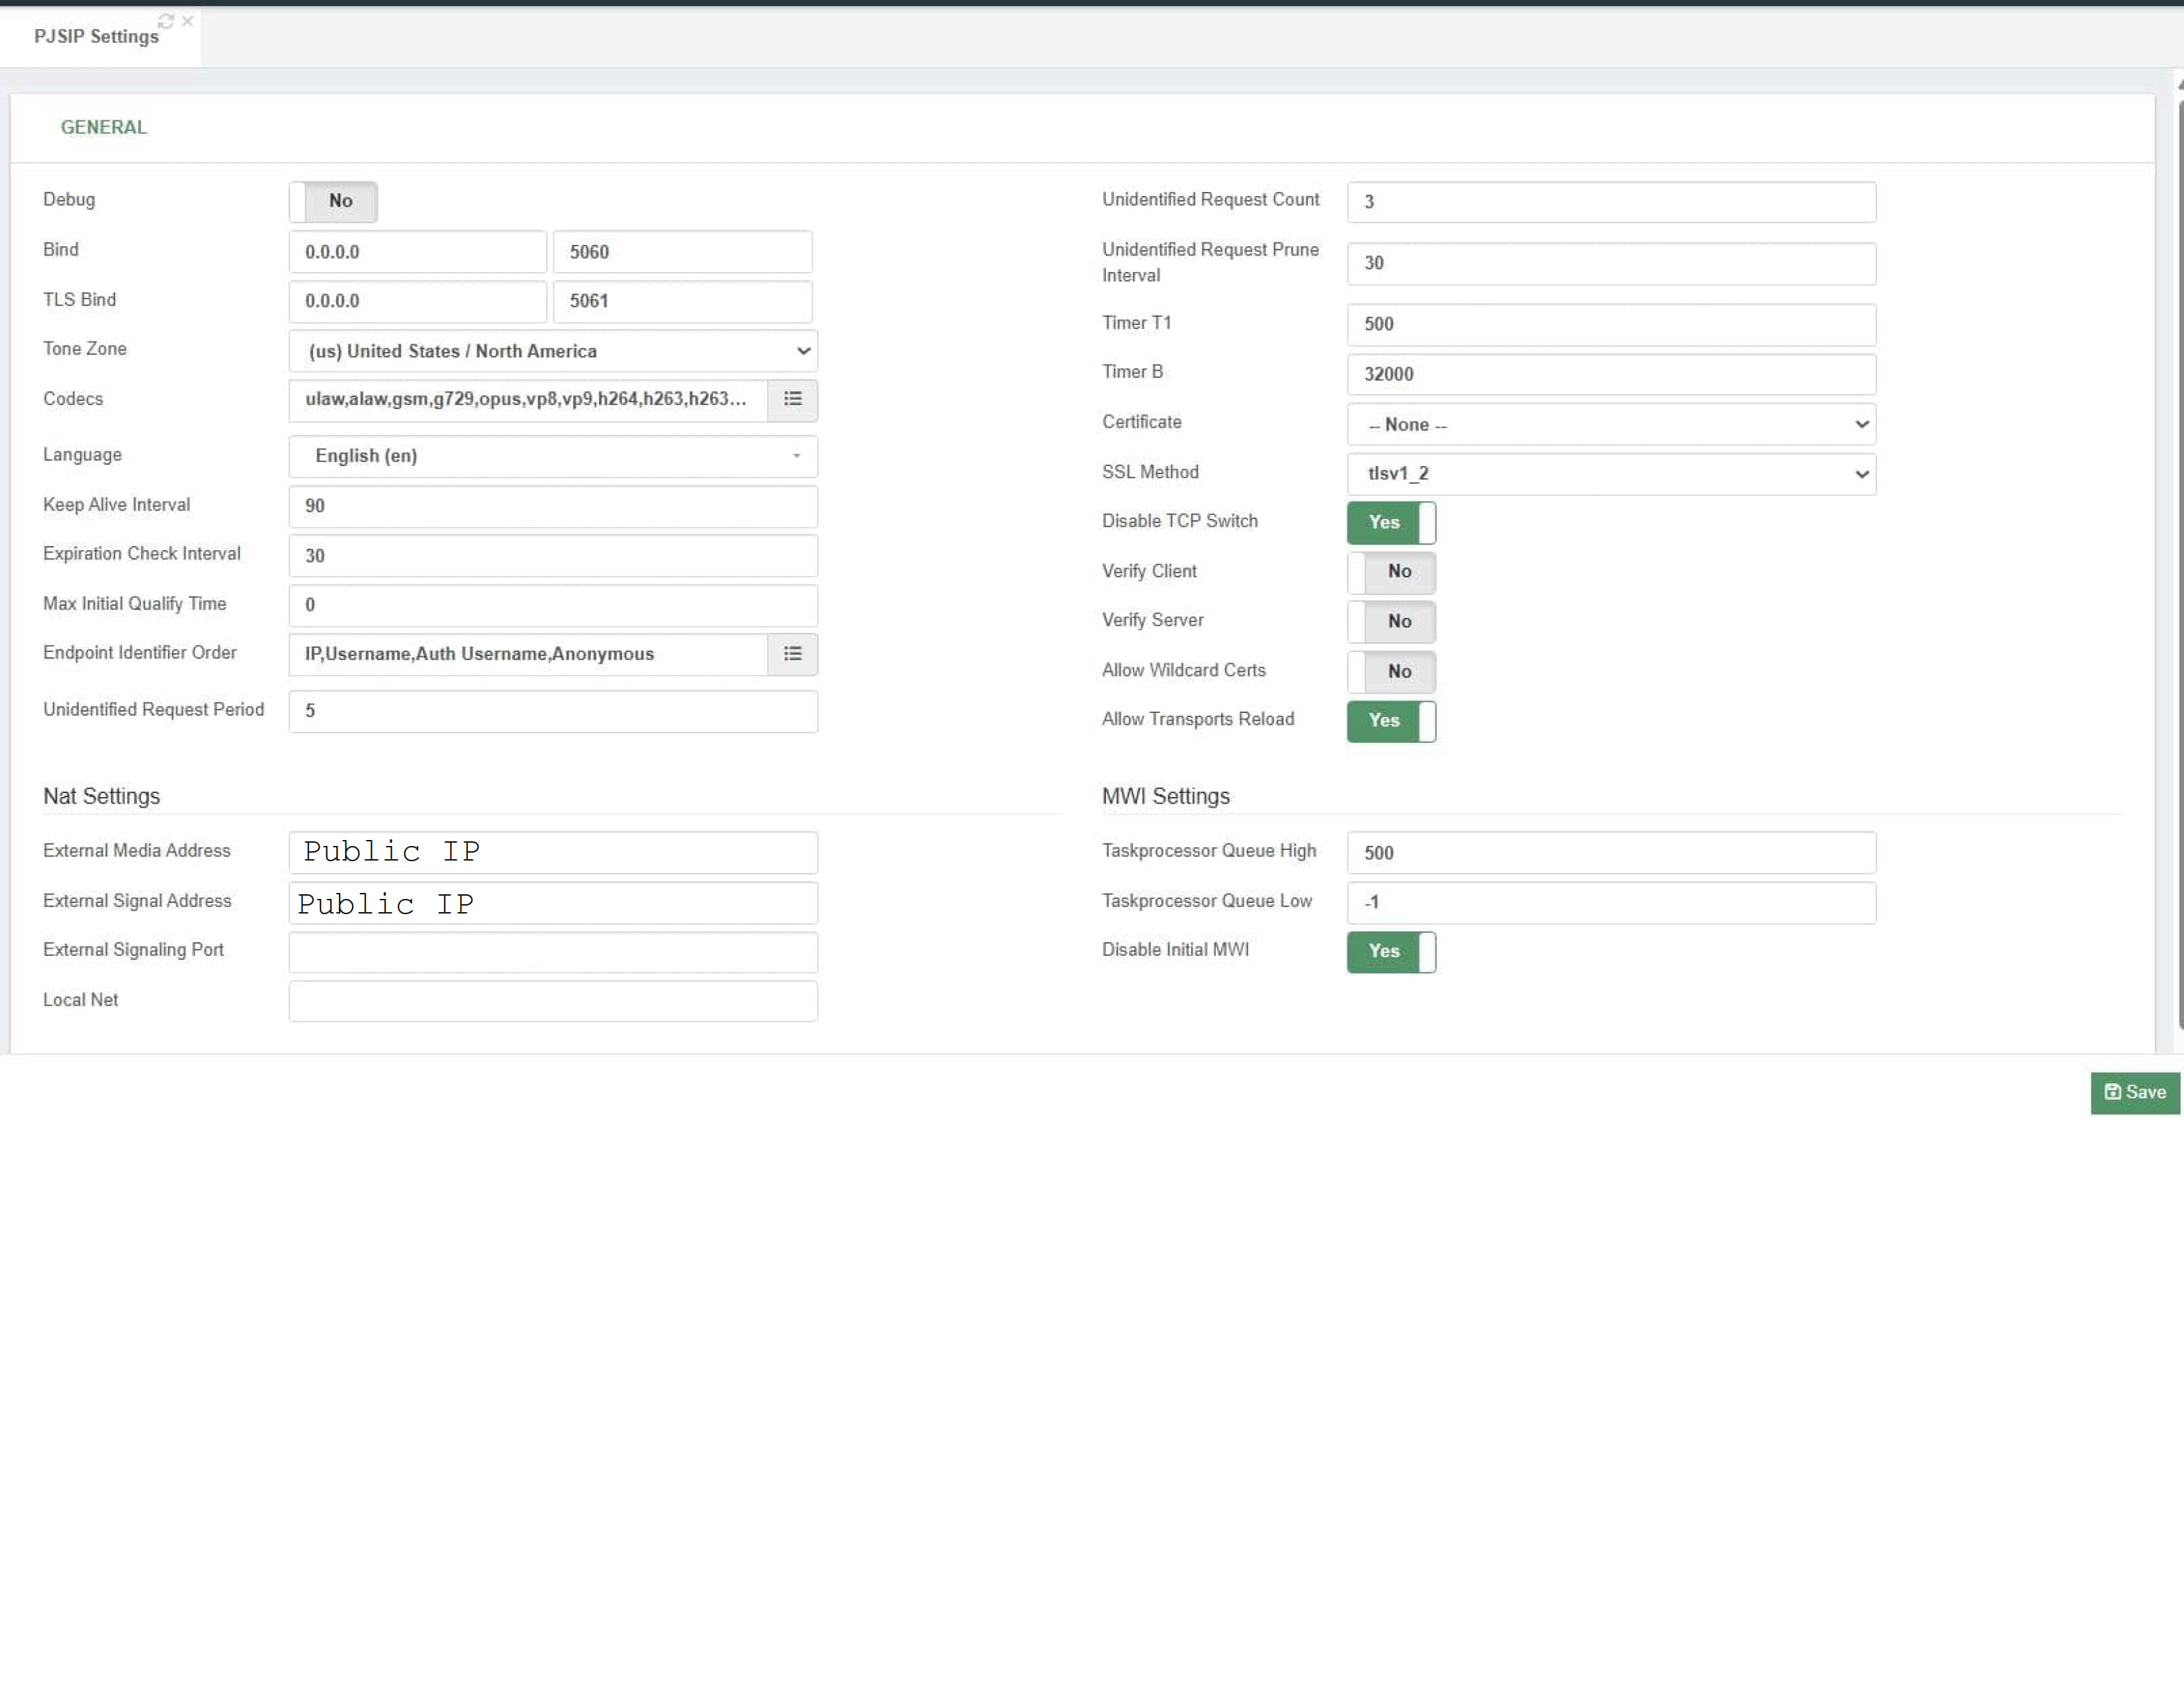Click the Nat Settings heading
Screen dimensions: 2184x1688
(102, 796)
